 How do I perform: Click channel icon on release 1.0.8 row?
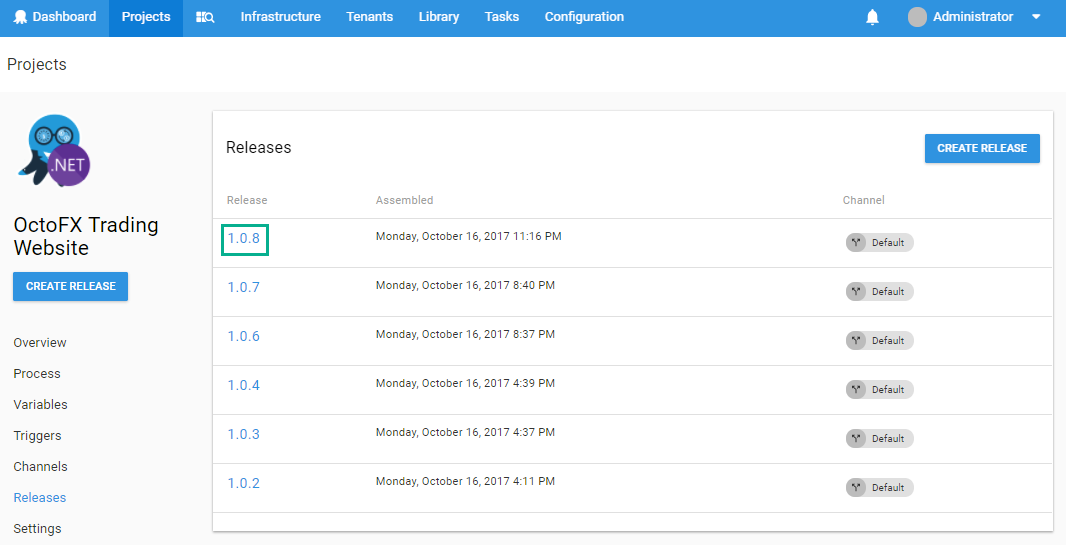[x=856, y=242]
